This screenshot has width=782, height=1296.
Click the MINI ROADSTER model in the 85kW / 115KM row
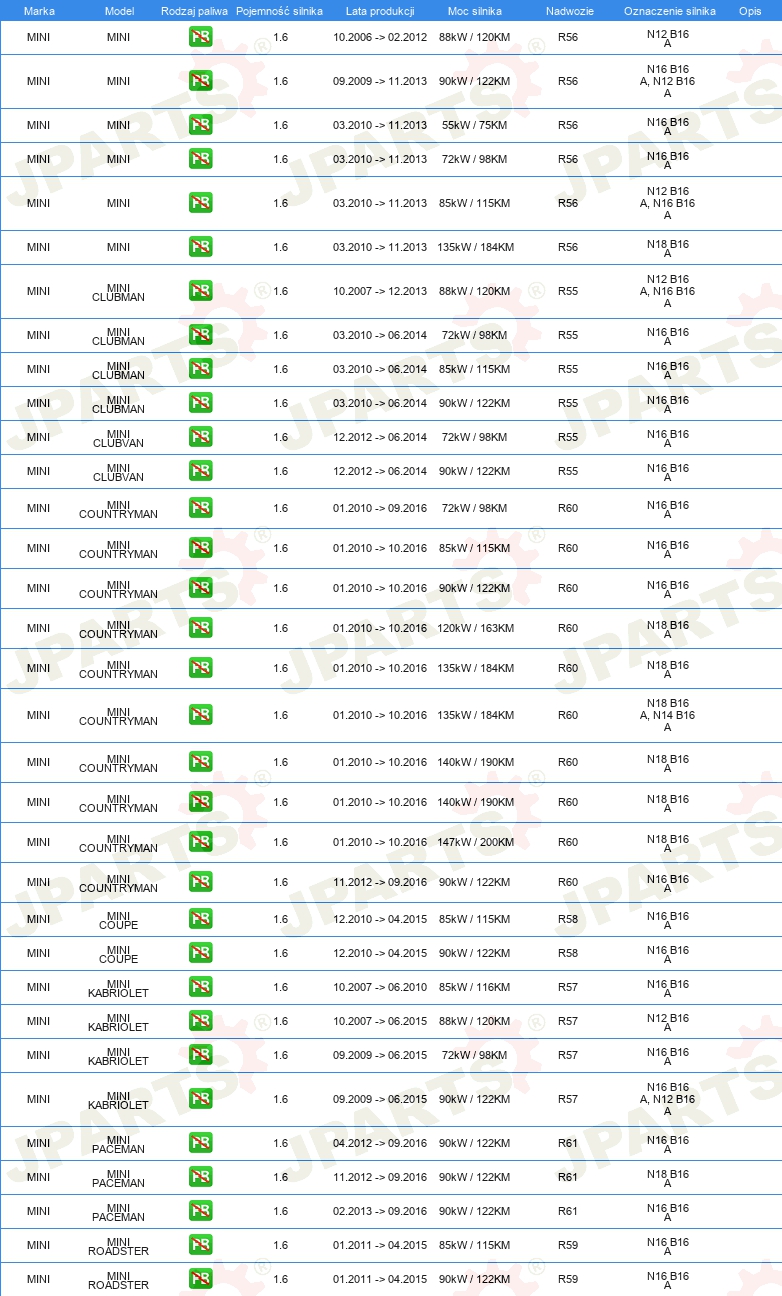coord(119,1245)
